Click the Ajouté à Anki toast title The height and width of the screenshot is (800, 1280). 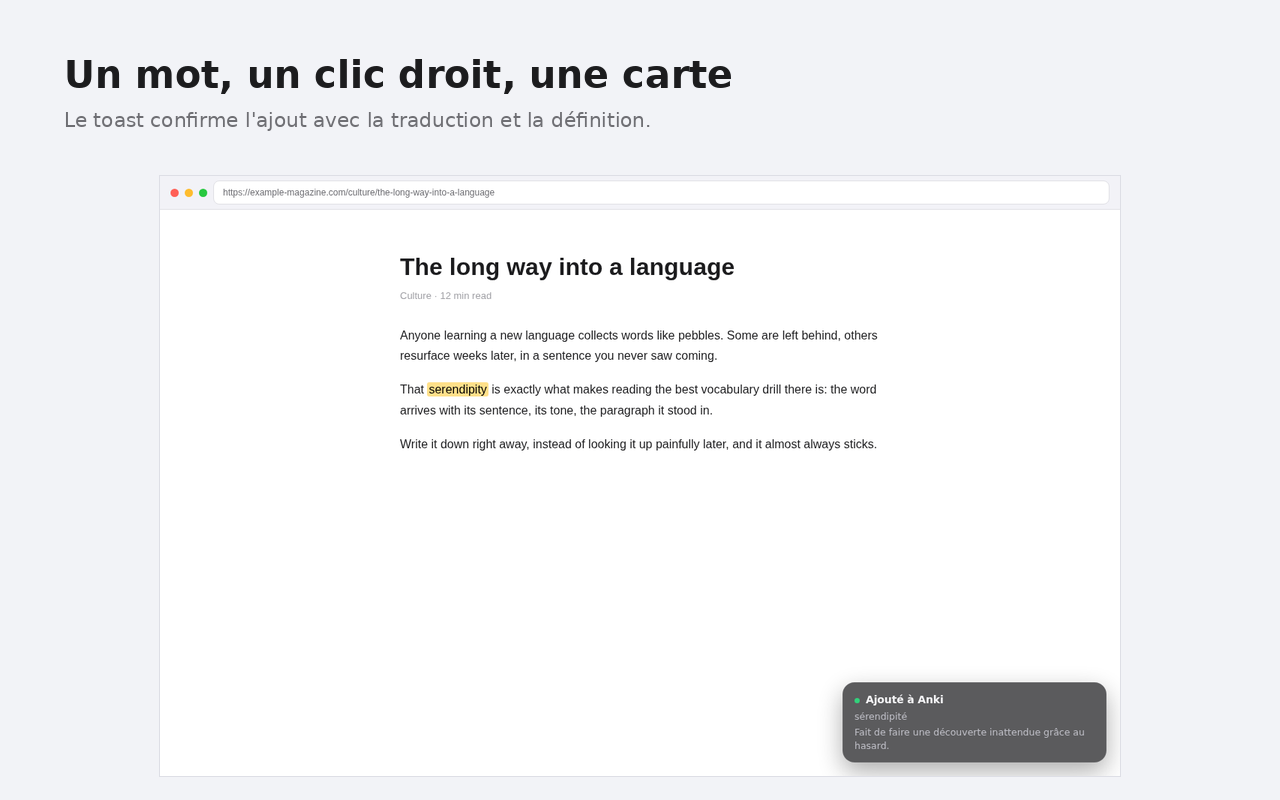pos(904,700)
